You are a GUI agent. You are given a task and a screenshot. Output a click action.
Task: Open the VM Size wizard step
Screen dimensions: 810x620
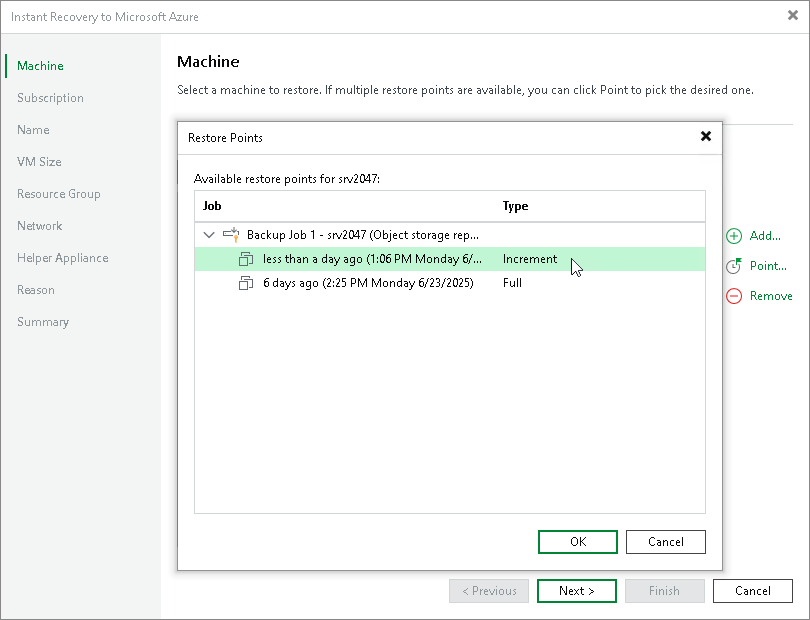click(x=39, y=162)
